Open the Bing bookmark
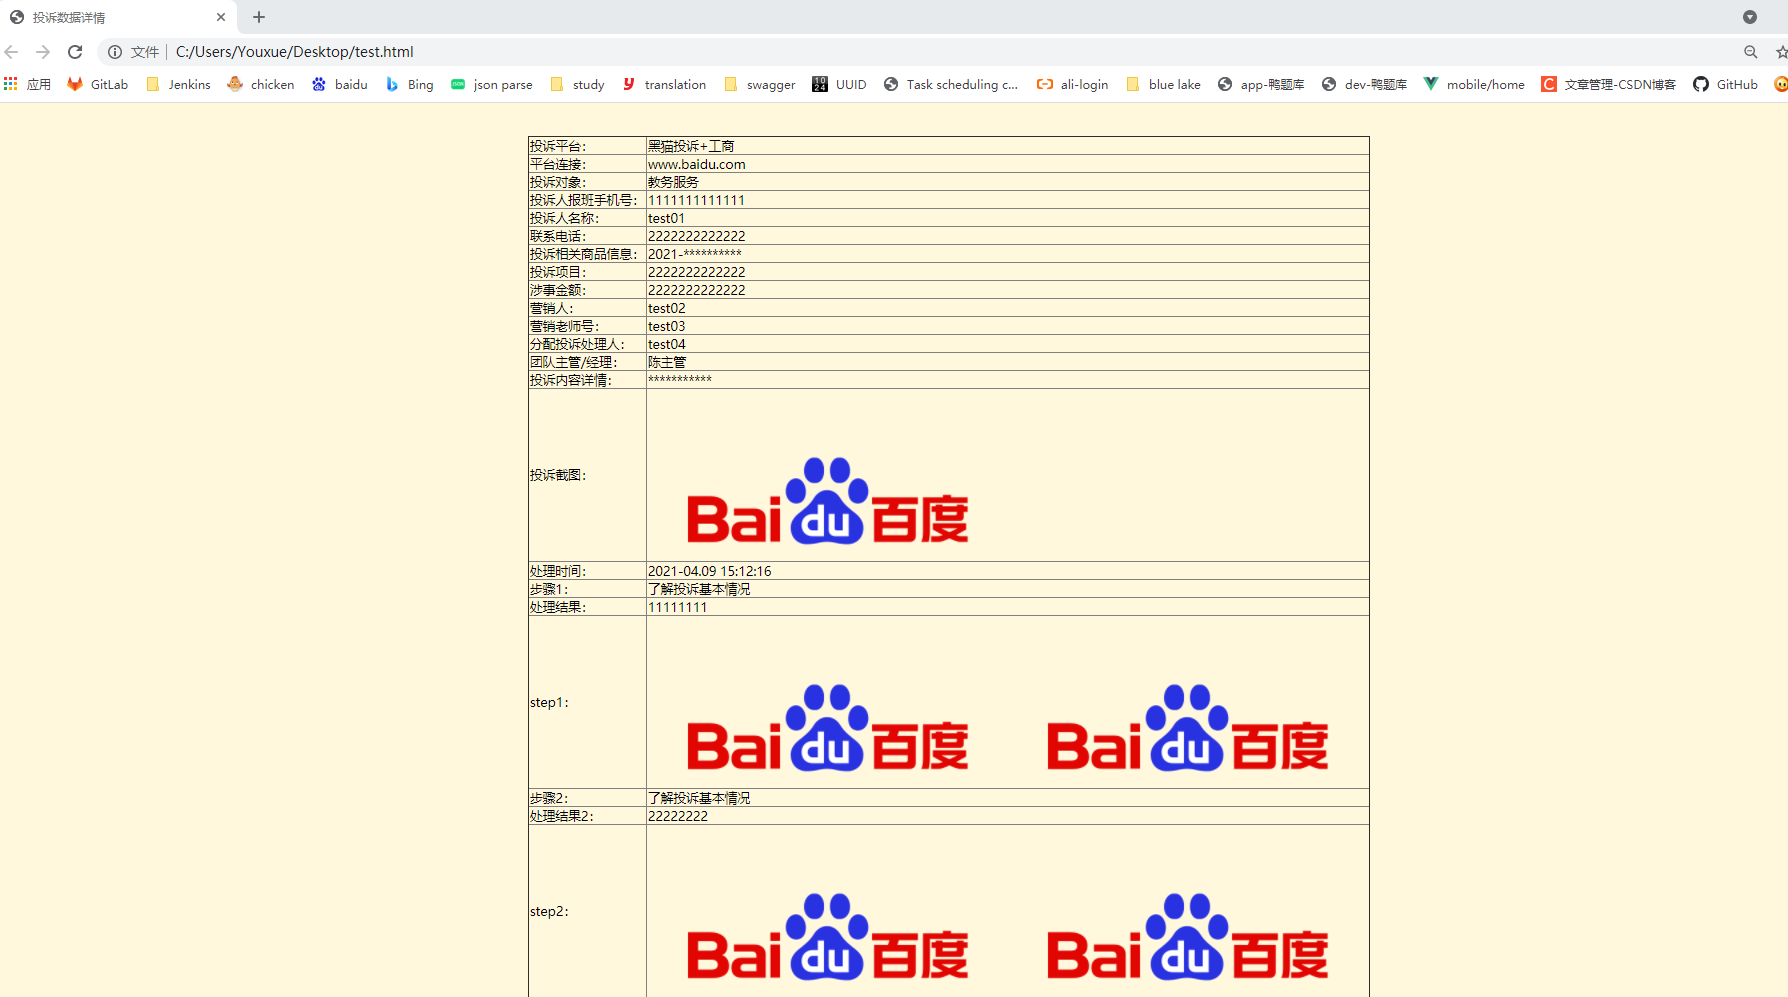The image size is (1788, 997). [410, 85]
